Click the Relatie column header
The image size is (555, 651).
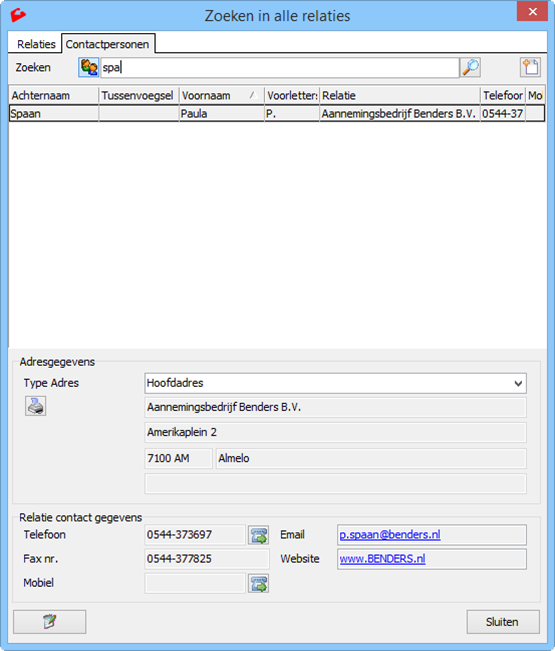399,96
